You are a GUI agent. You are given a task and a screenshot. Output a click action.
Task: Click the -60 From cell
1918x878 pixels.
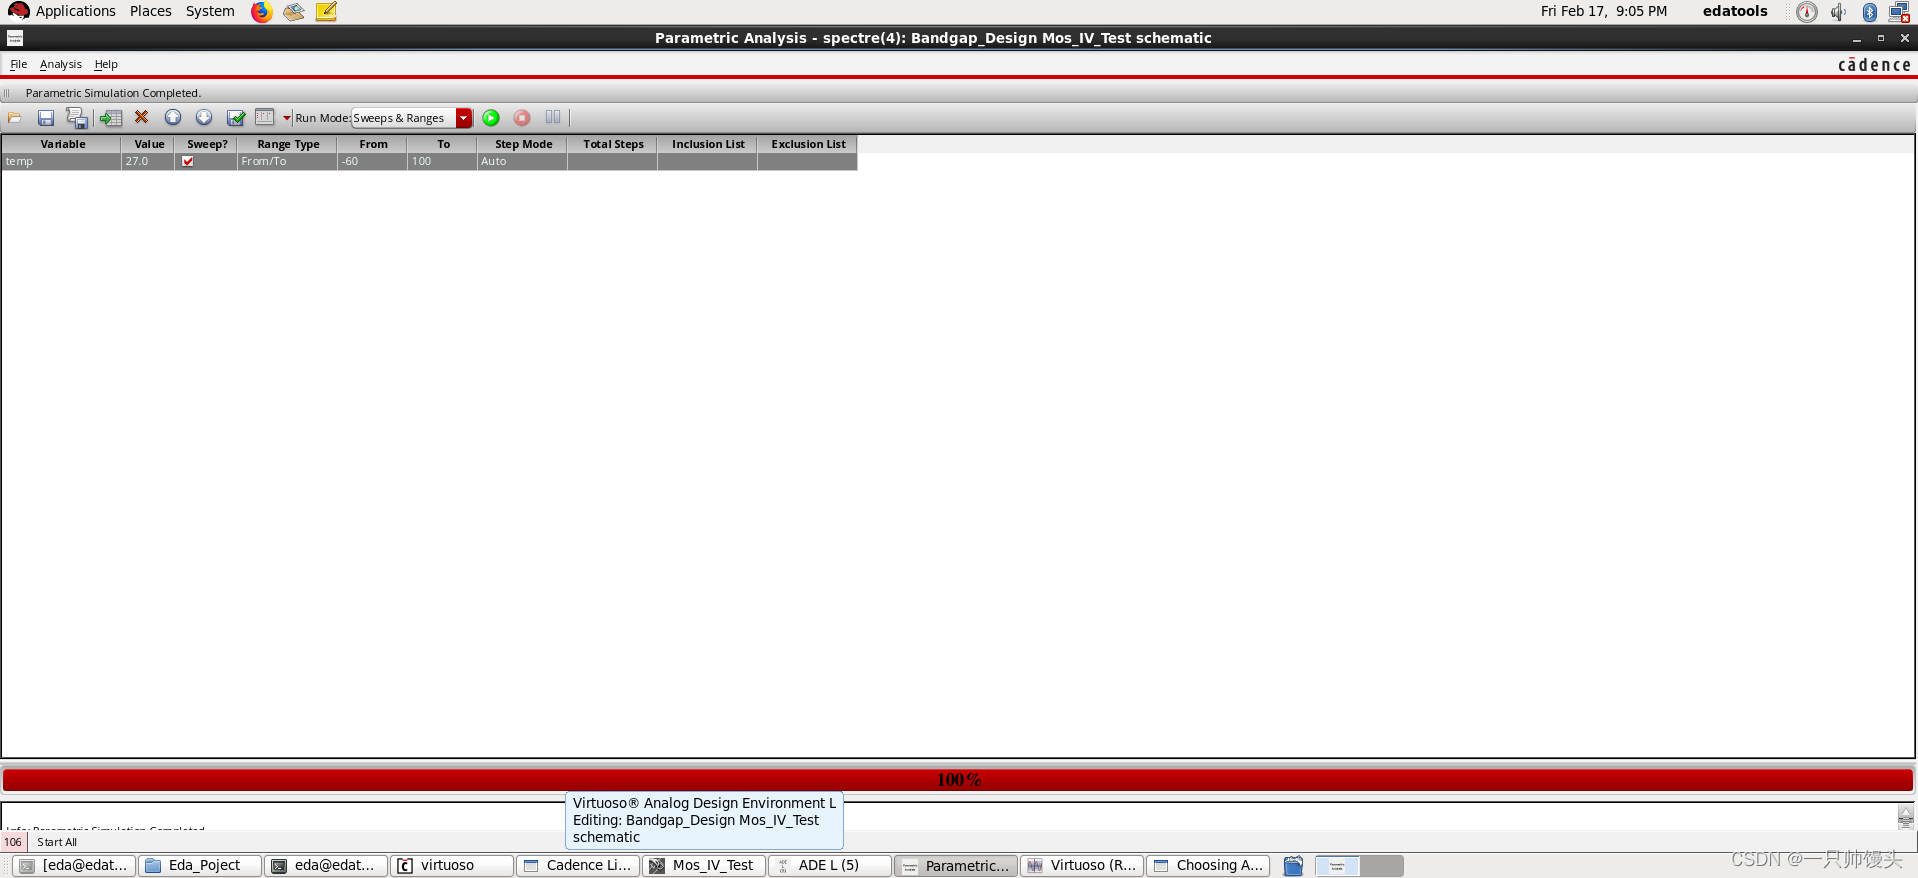point(372,161)
